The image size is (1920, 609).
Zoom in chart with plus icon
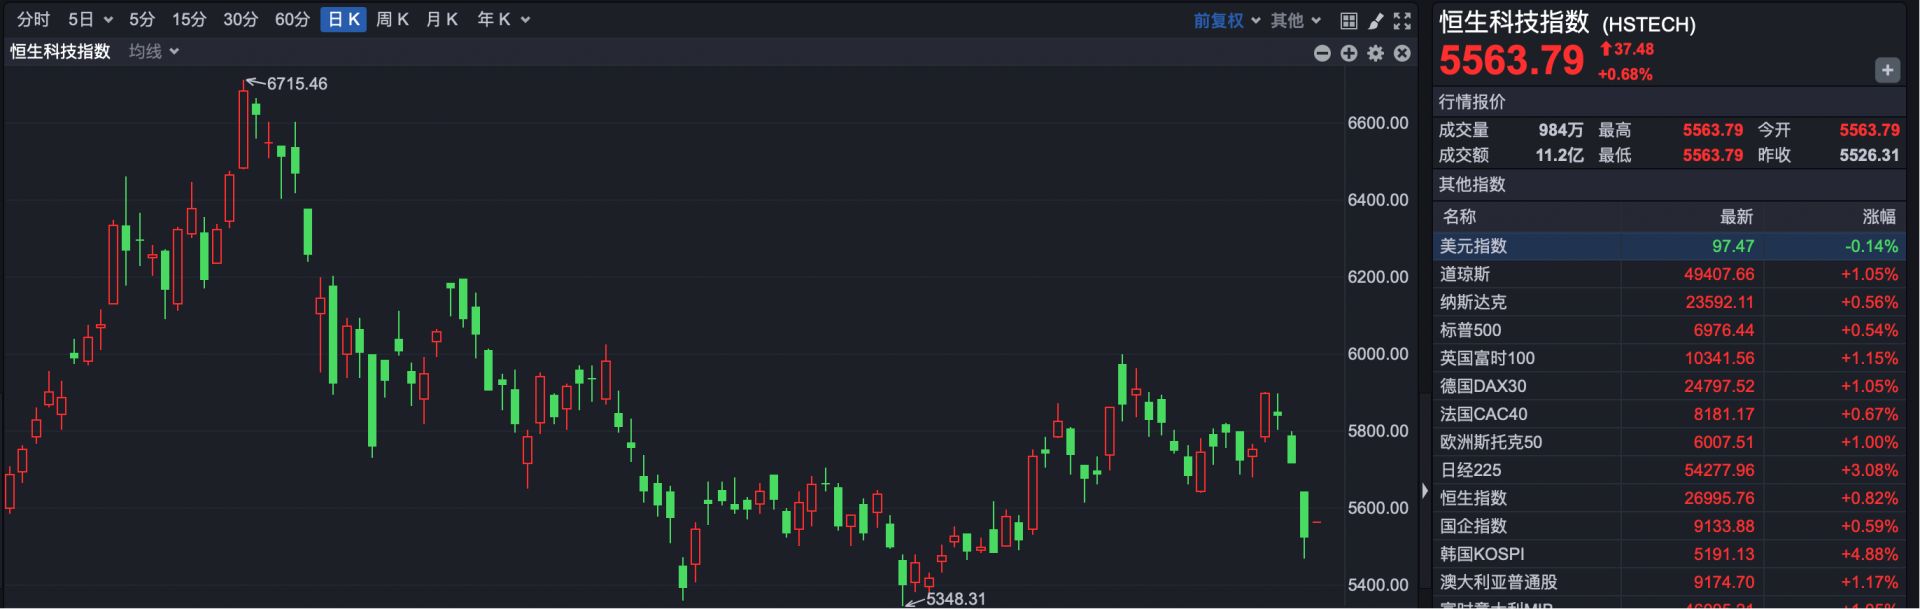(x=1349, y=53)
